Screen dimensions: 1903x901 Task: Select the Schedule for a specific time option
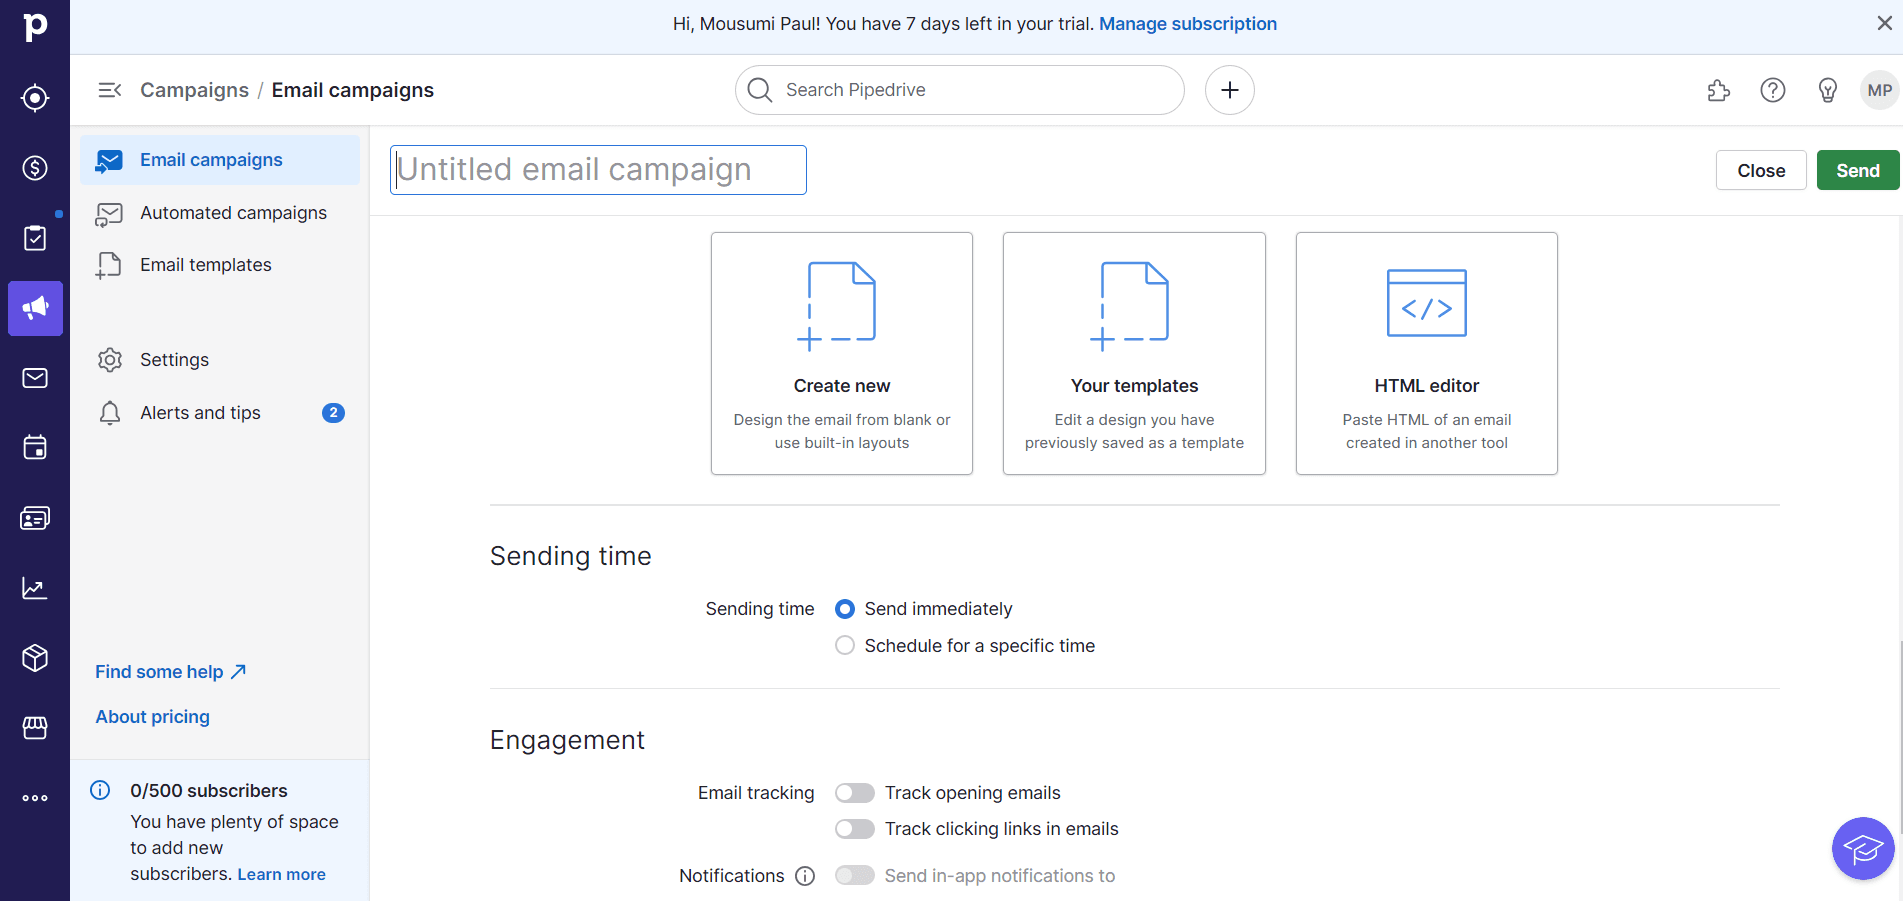(844, 645)
